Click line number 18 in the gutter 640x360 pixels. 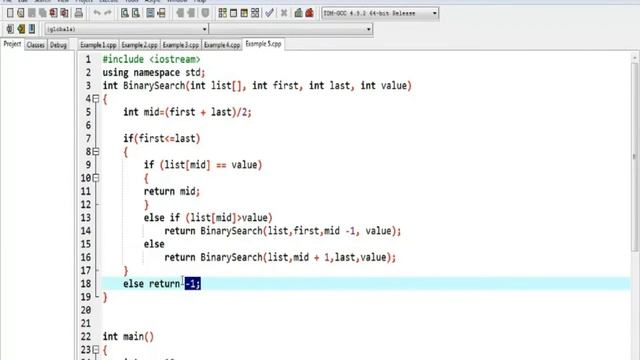(x=86, y=284)
